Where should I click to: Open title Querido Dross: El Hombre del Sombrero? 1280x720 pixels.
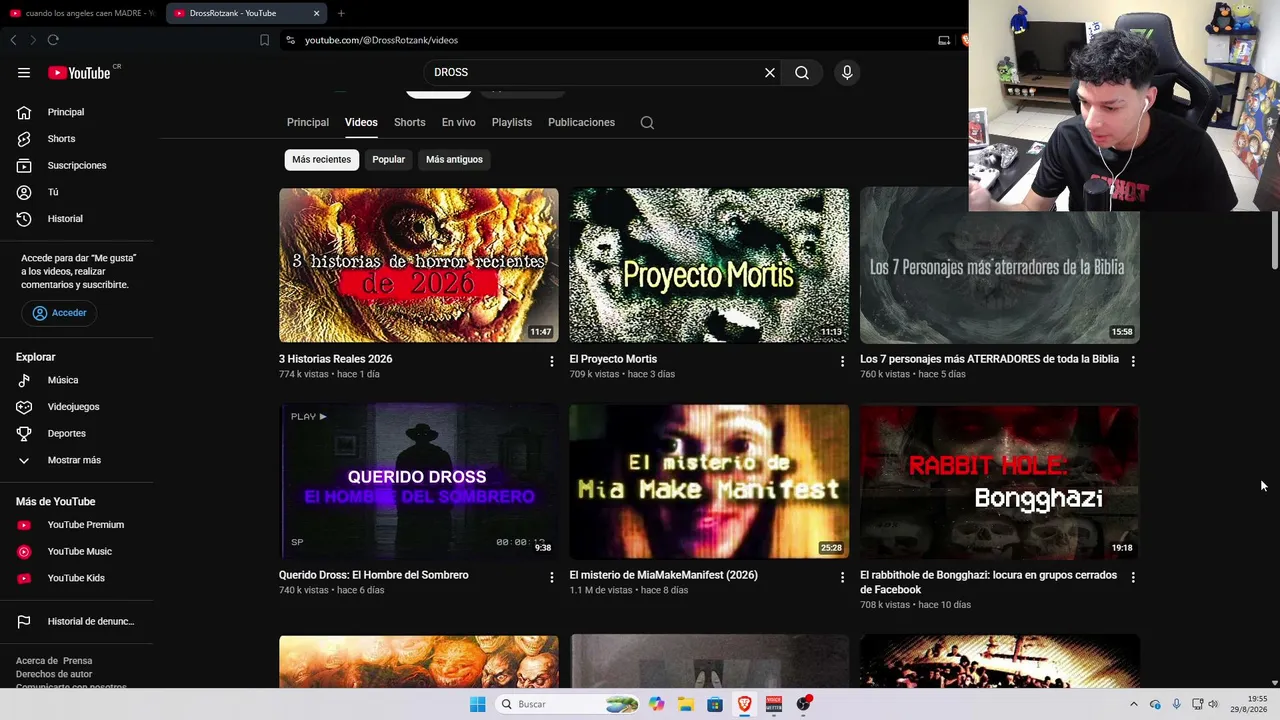(374, 575)
